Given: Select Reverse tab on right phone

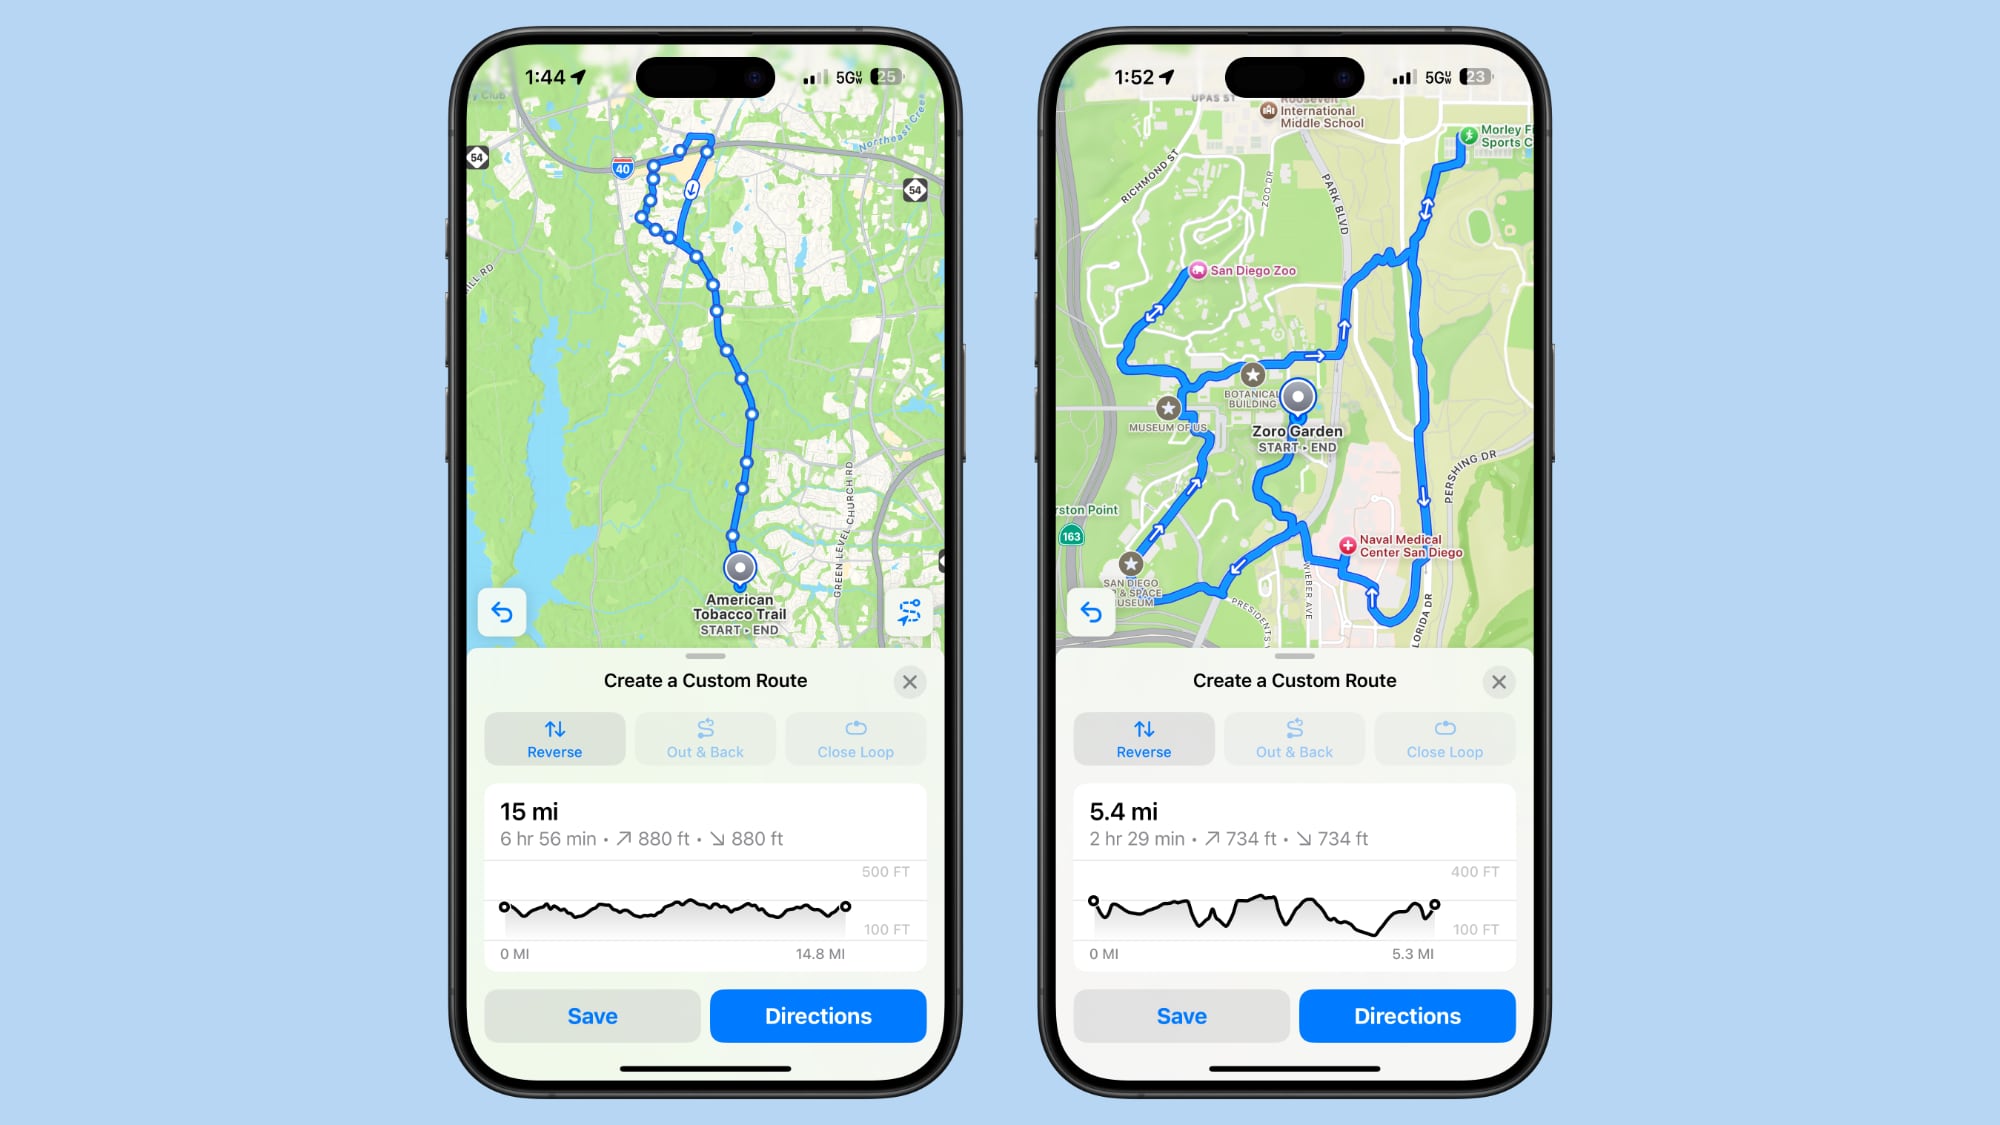Looking at the screenshot, I should coord(1144,739).
